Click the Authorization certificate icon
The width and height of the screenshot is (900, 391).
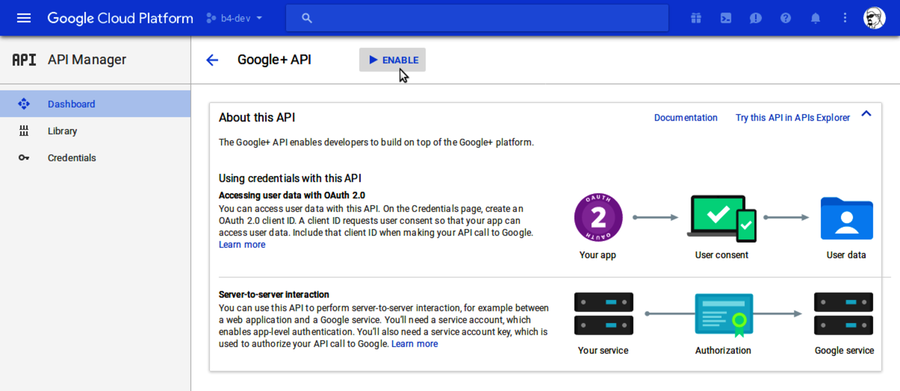pos(724,315)
